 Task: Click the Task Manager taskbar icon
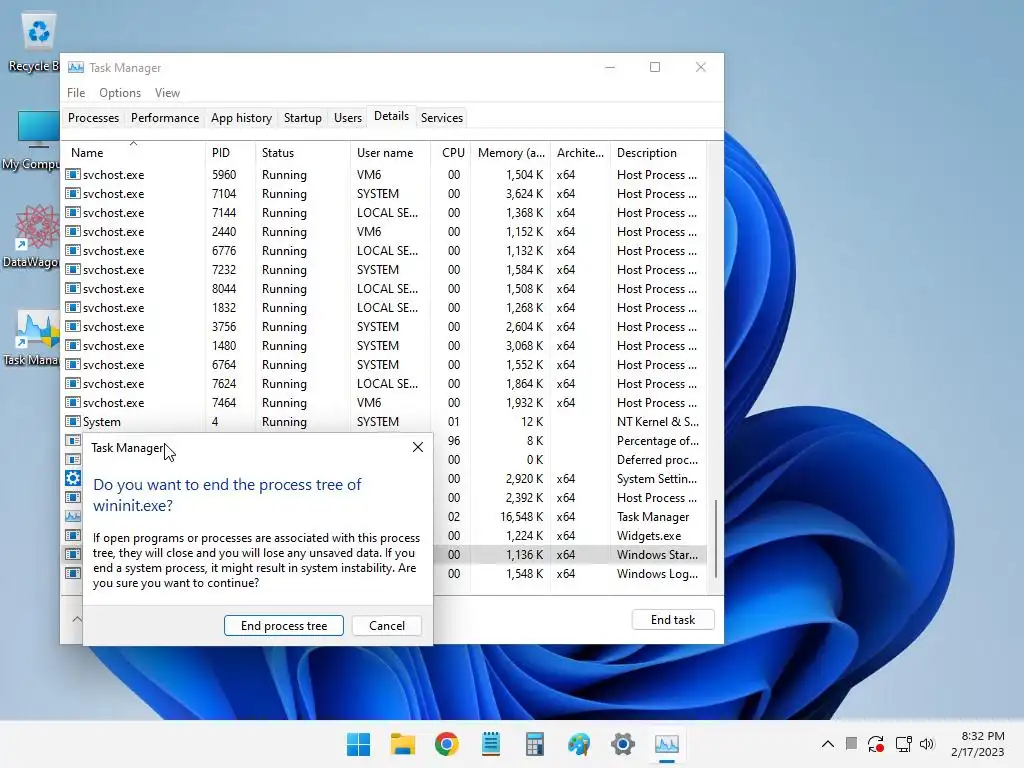(667, 744)
